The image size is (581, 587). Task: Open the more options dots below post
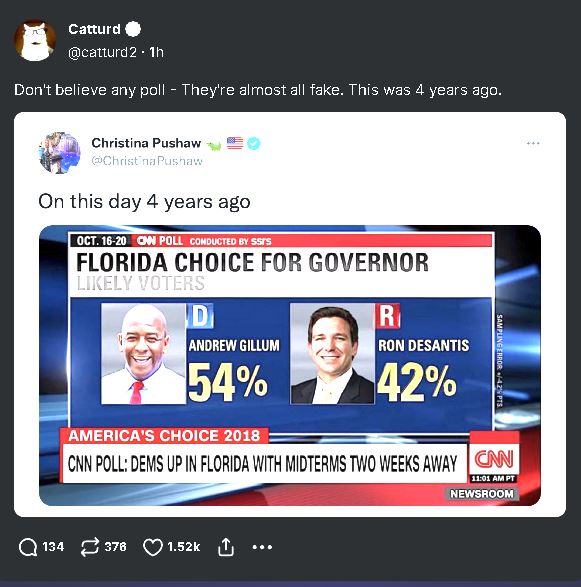point(262,547)
